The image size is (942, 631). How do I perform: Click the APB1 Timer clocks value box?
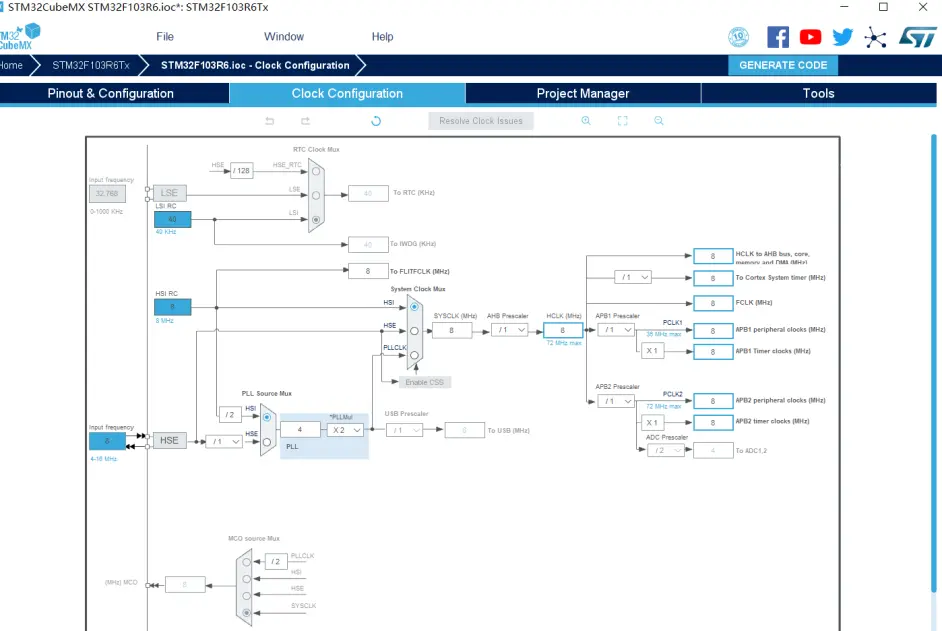[x=713, y=352]
